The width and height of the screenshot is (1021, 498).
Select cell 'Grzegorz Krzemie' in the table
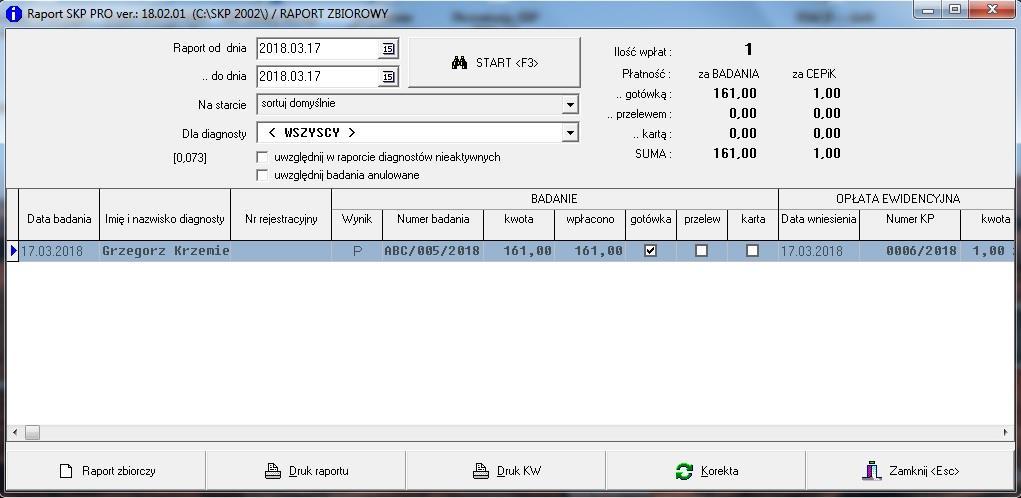click(x=165, y=251)
